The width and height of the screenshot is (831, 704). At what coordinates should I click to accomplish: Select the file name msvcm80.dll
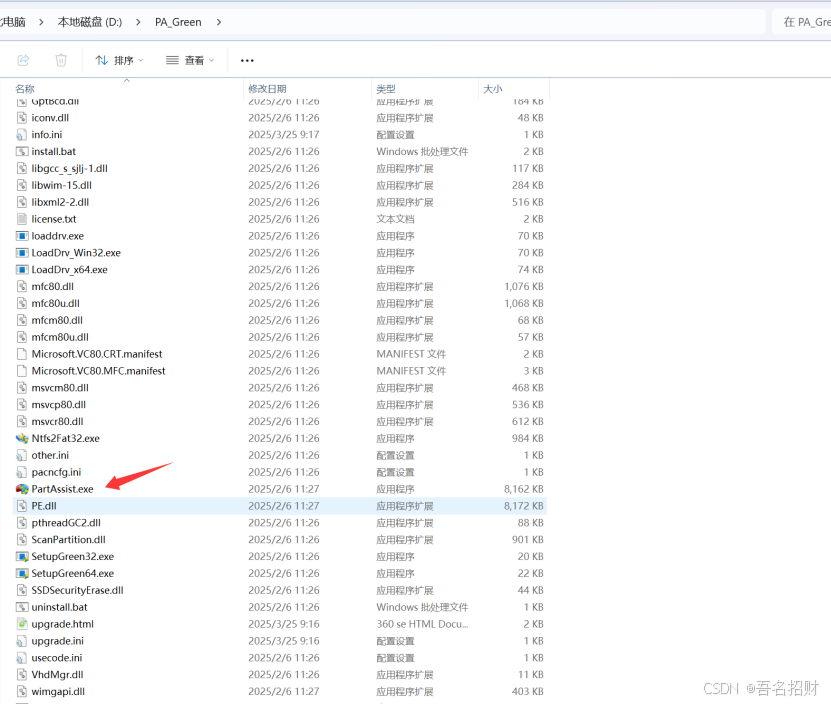point(60,388)
